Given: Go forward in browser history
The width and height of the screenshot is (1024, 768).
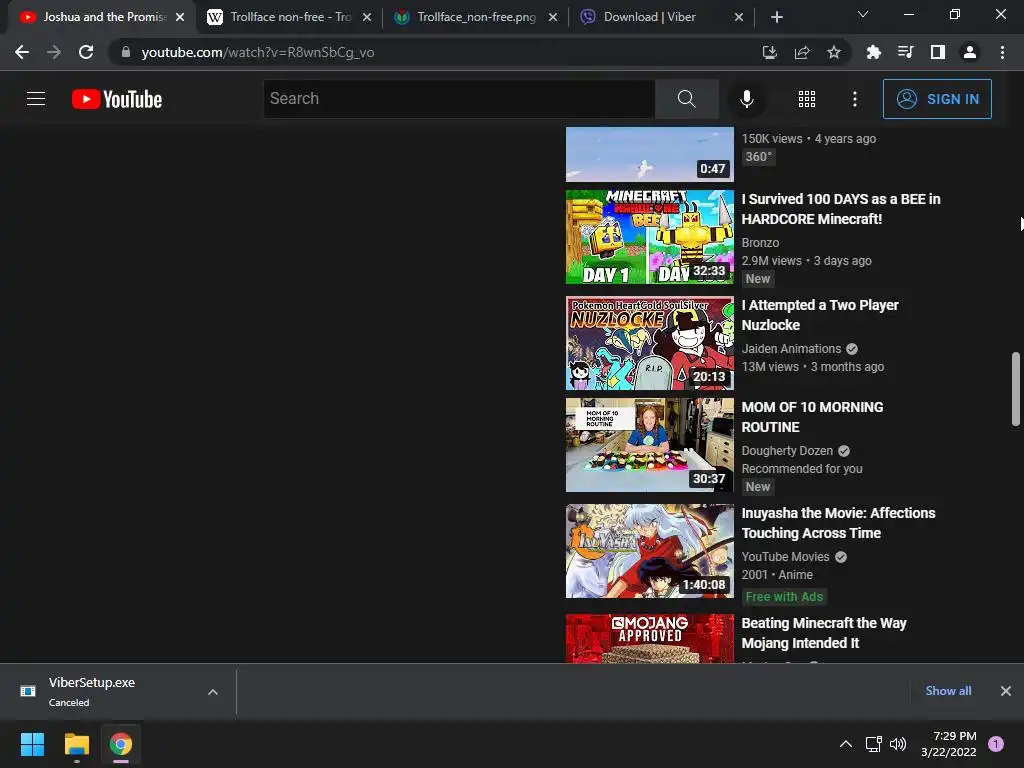Looking at the screenshot, I should (x=54, y=52).
